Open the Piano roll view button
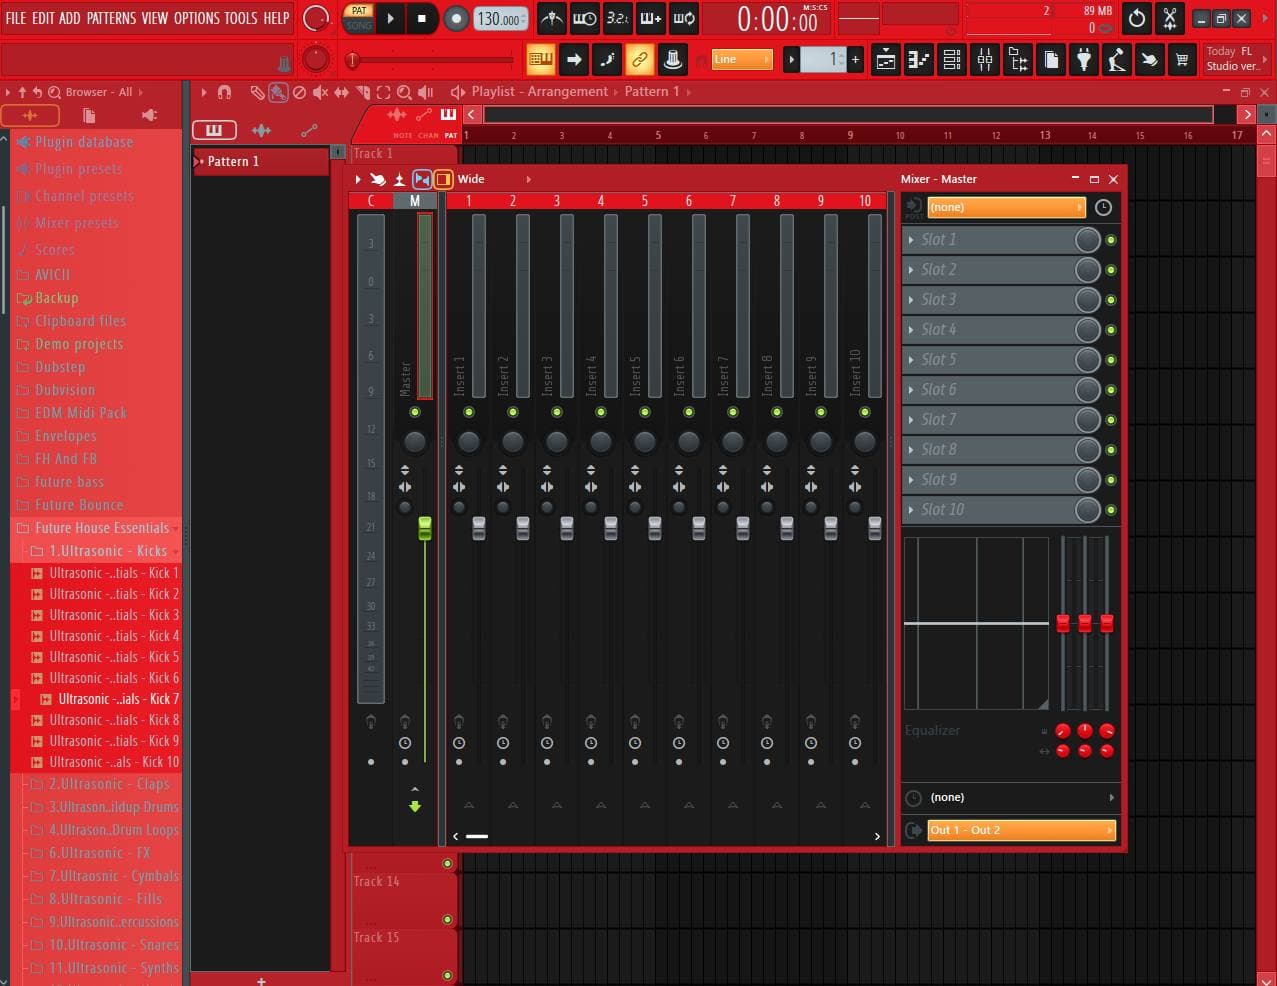The width and height of the screenshot is (1277, 986). tap(919, 60)
